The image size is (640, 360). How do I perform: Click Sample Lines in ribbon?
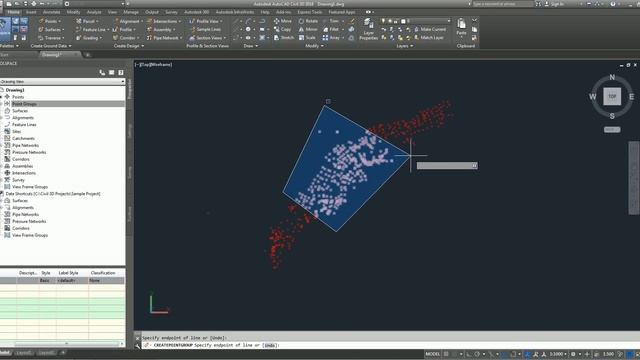tap(206, 29)
